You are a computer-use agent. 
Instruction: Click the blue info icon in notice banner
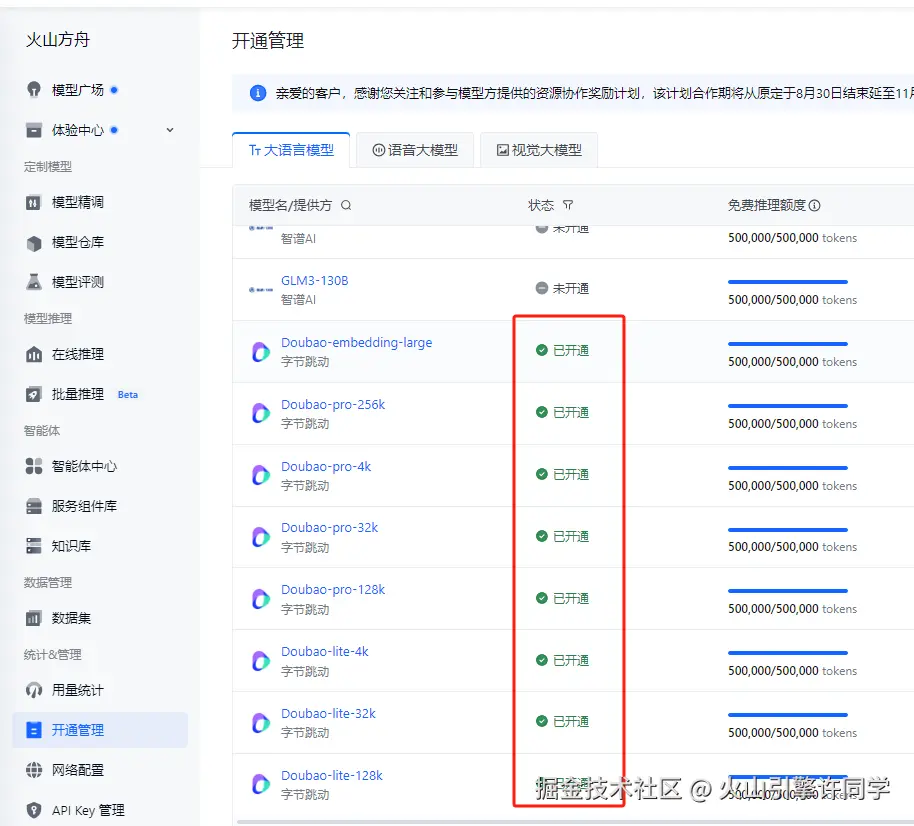pyautogui.click(x=258, y=93)
